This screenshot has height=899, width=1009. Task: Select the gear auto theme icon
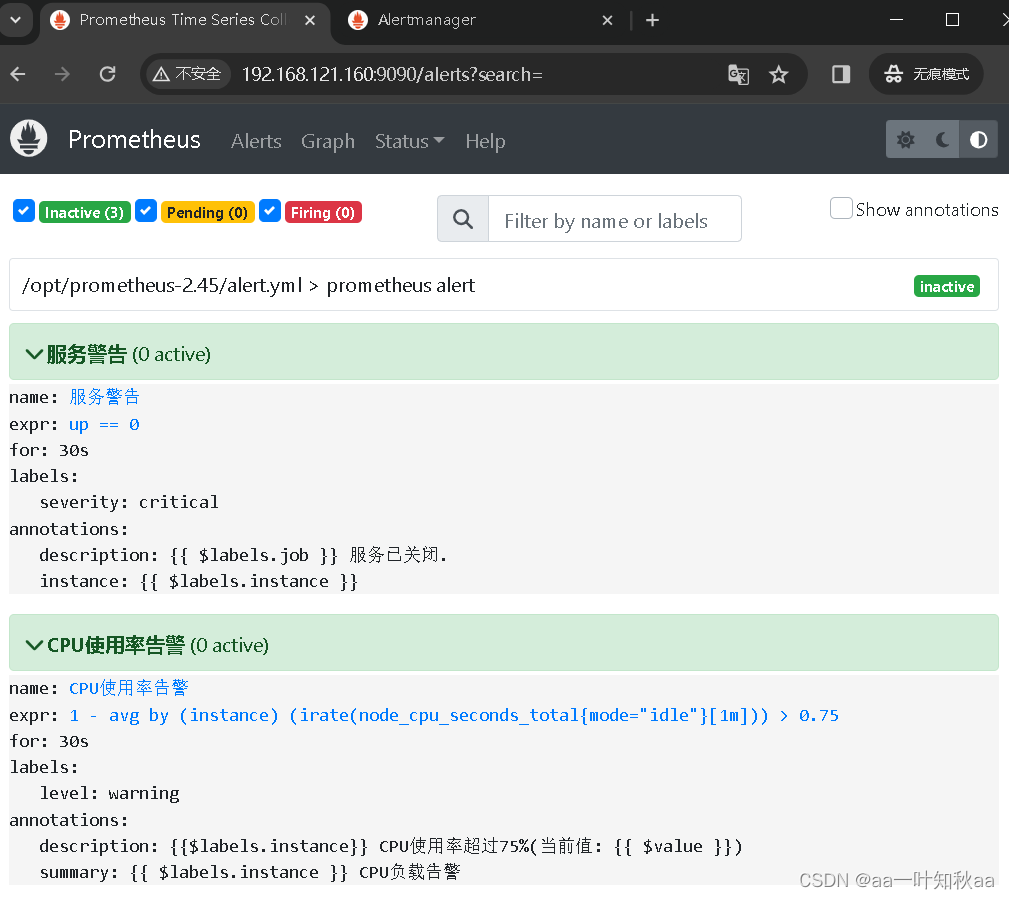coord(905,140)
